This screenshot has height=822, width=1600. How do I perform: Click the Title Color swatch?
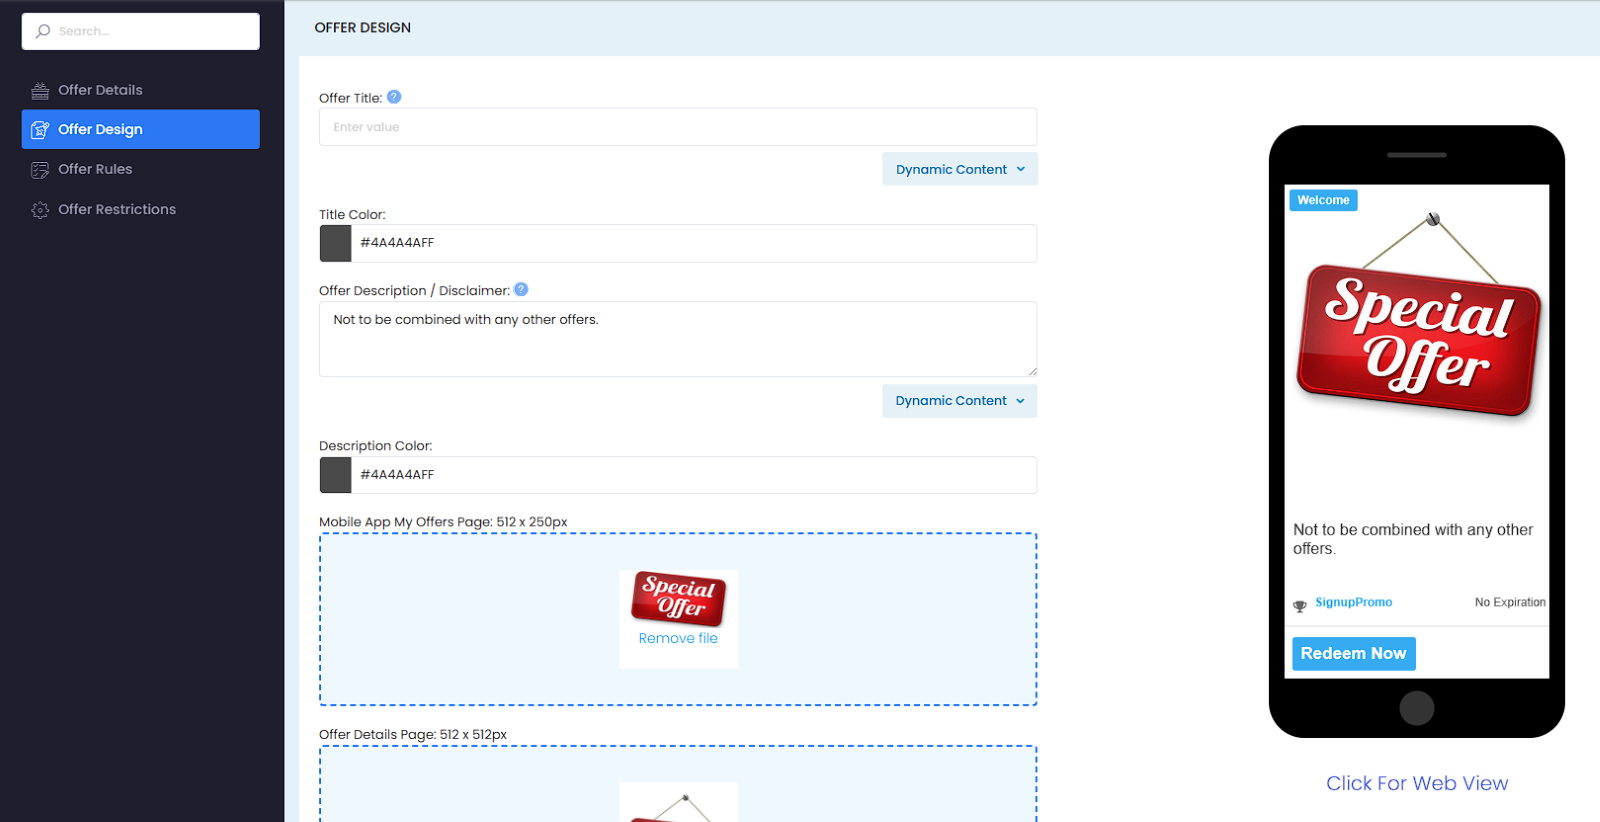pos(336,243)
